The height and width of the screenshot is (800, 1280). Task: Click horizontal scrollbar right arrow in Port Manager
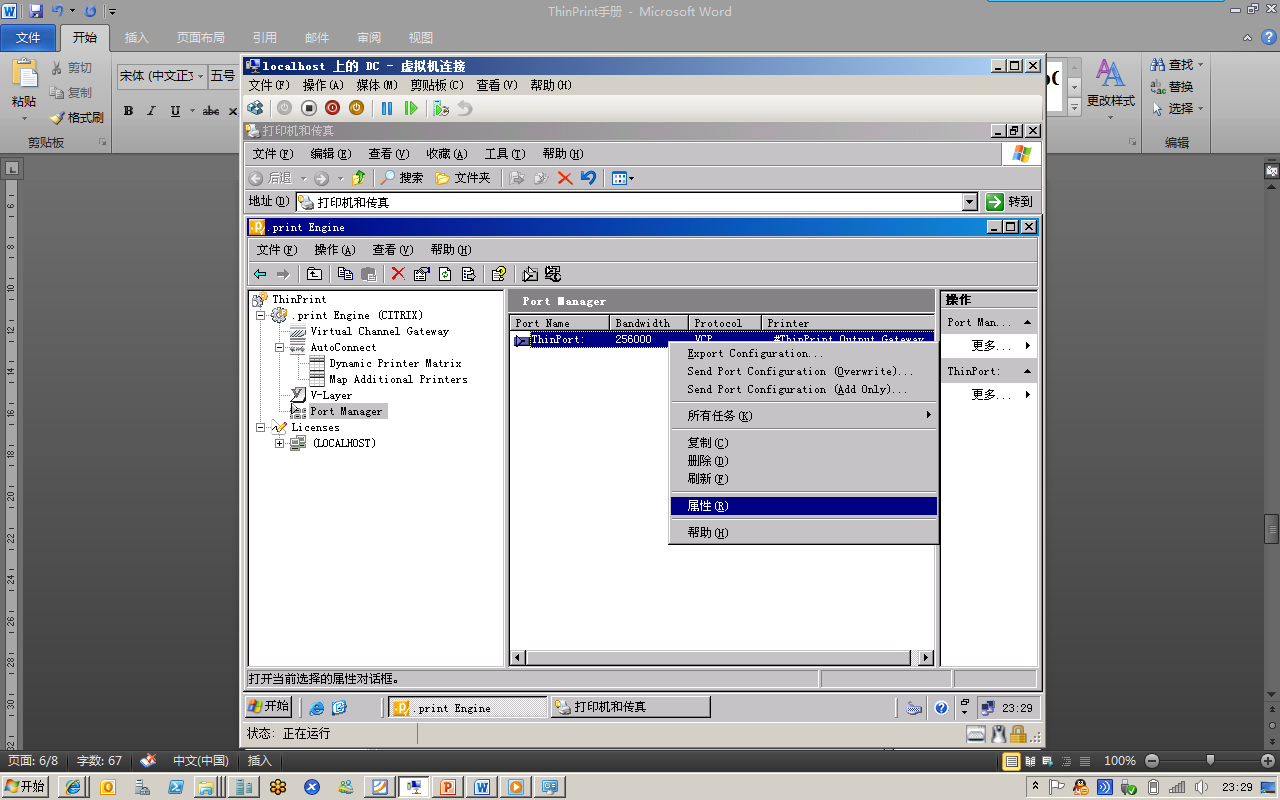(x=926, y=657)
